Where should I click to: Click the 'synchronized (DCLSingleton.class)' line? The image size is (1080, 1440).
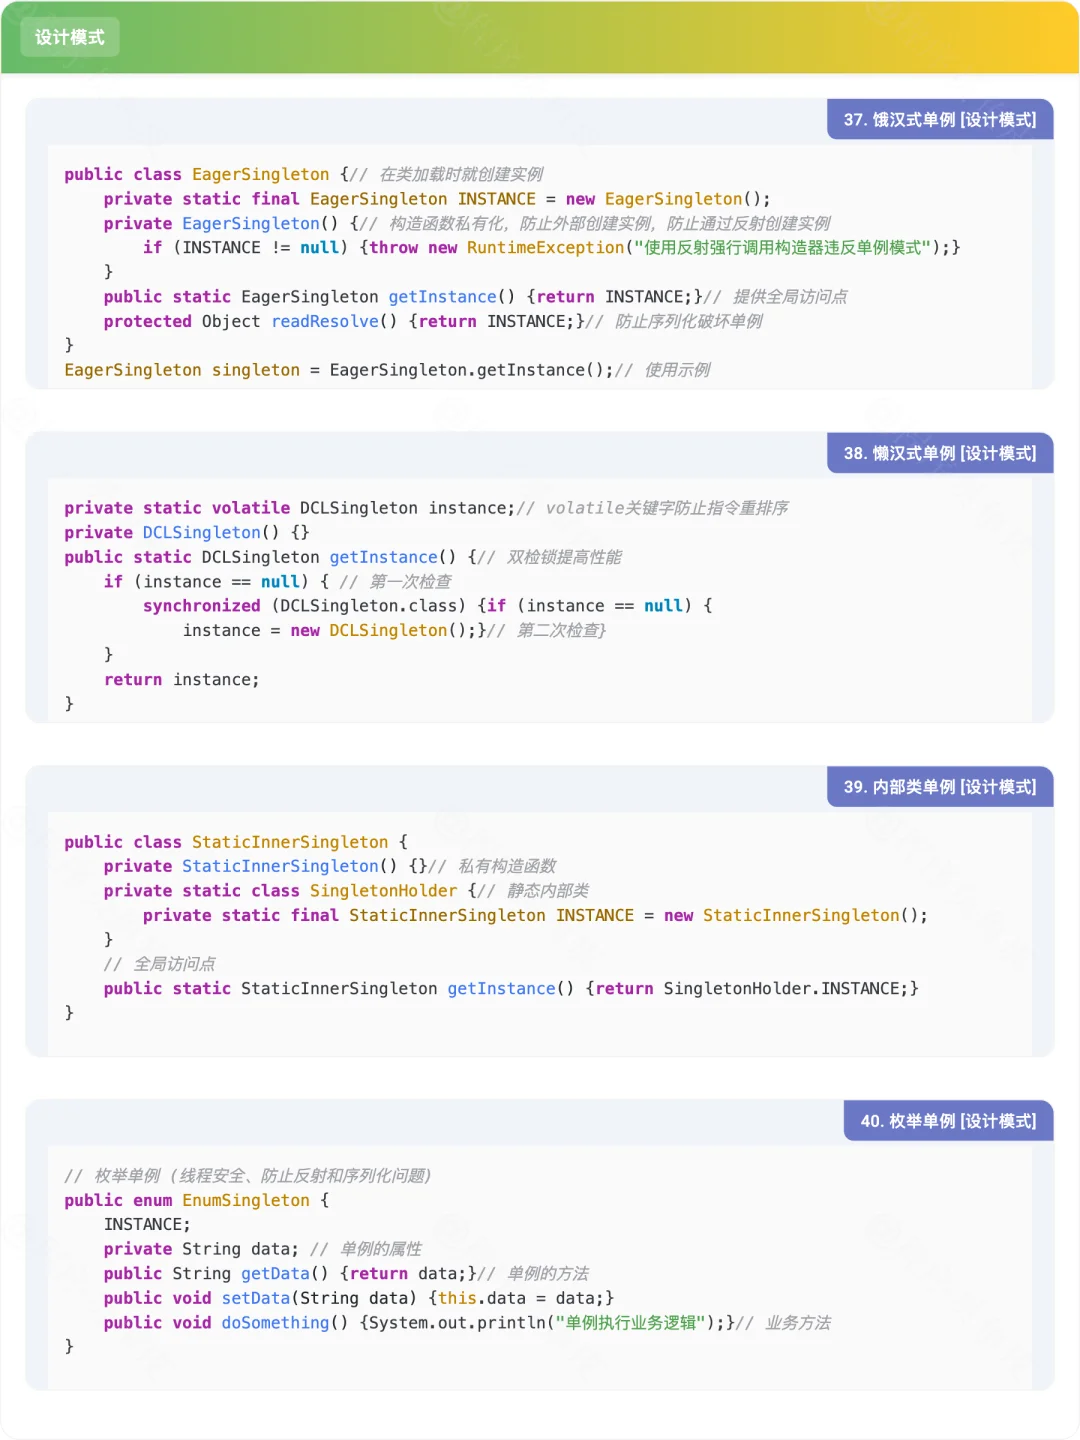(428, 606)
